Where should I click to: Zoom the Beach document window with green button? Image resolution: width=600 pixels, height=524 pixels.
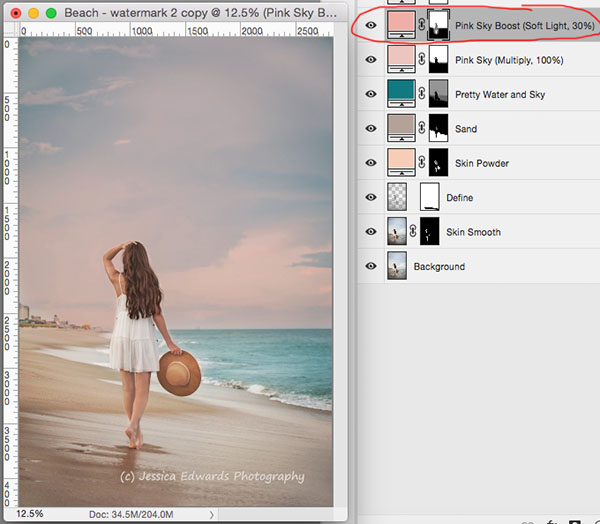point(51,13)
